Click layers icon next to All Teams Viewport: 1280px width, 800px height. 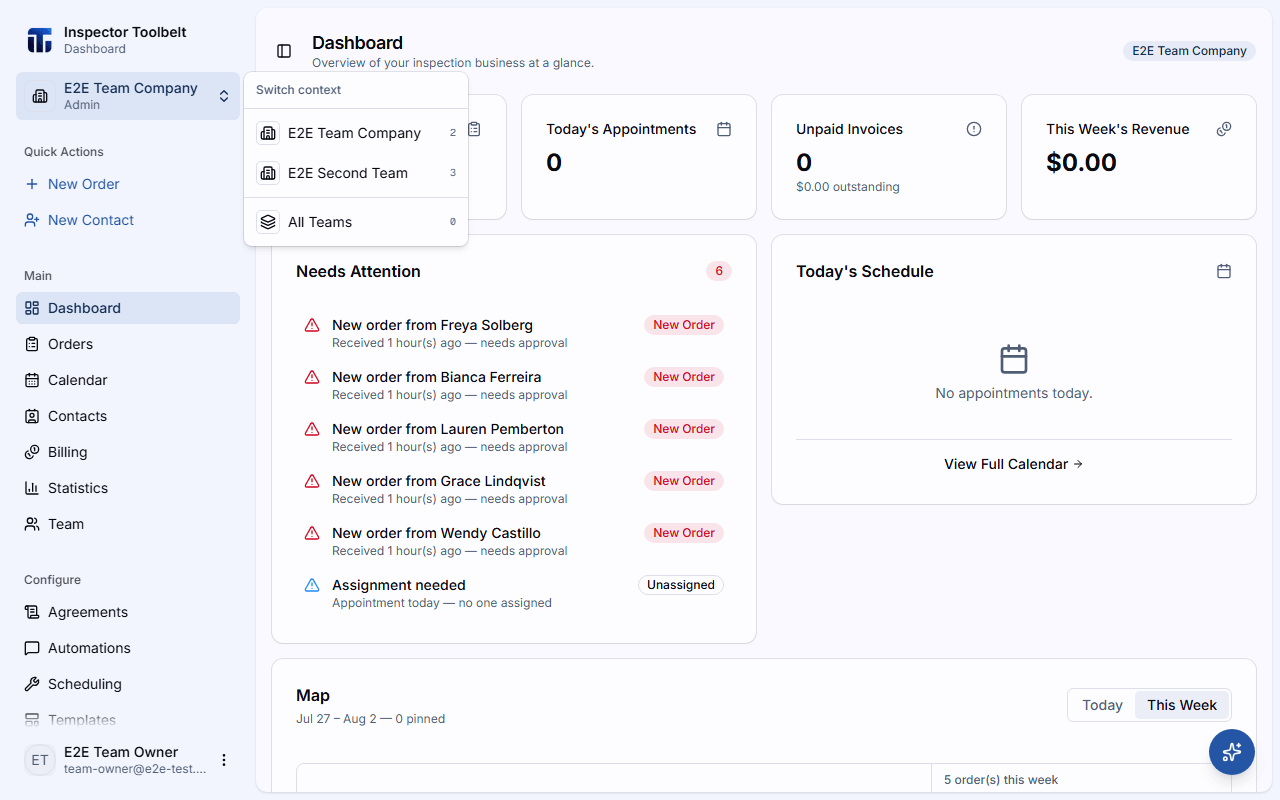coord(268,222)
